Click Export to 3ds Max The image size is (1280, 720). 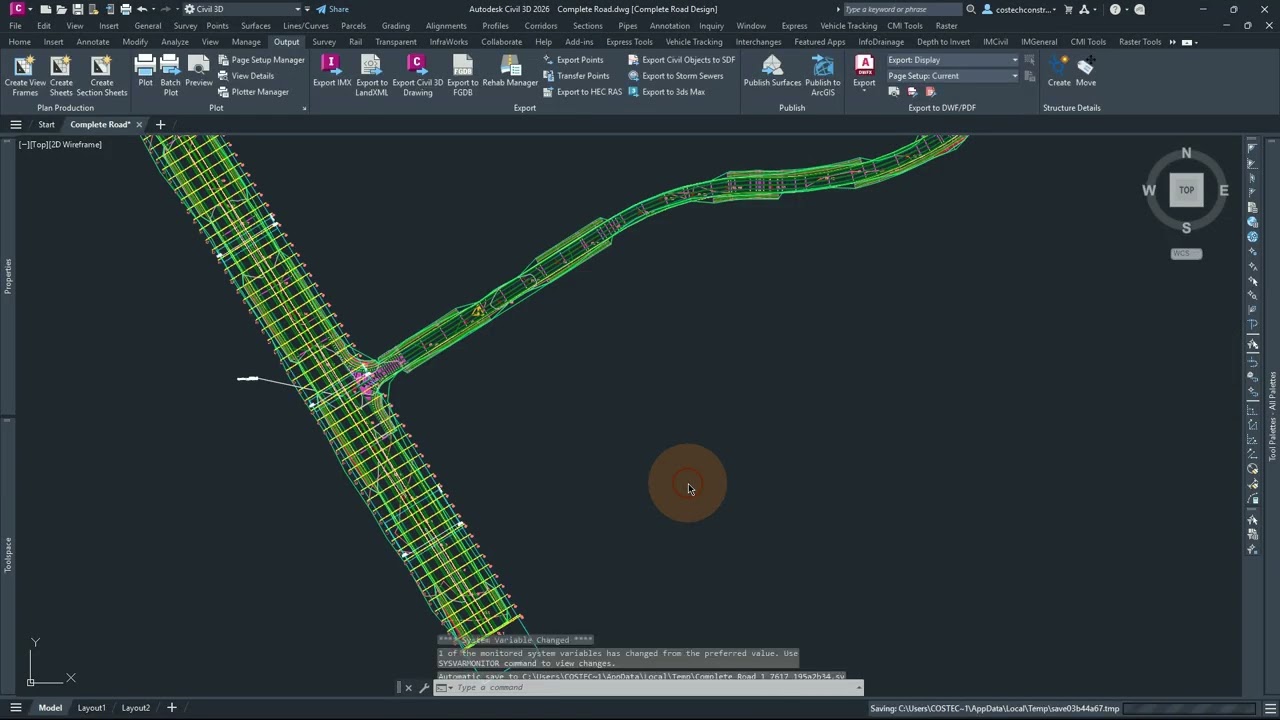pyautogui.click(x=666, y=92)
